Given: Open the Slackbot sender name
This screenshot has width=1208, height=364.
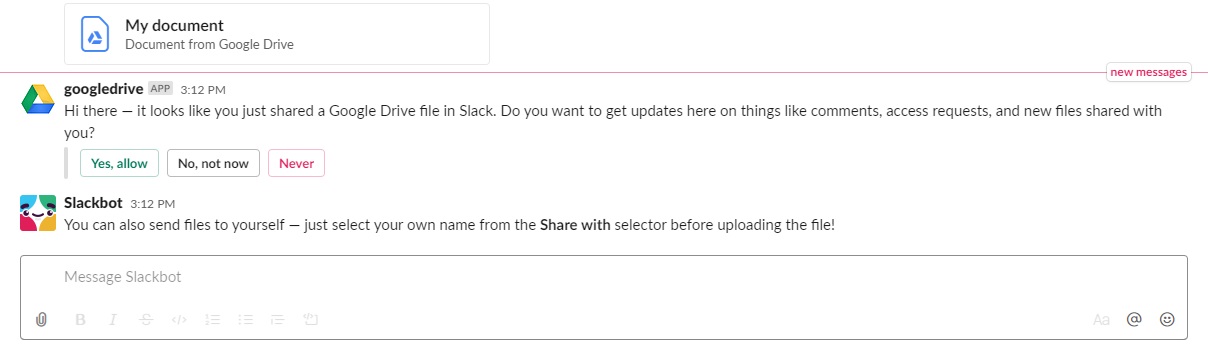Looking at the screenshot, I should pos(93,203).
